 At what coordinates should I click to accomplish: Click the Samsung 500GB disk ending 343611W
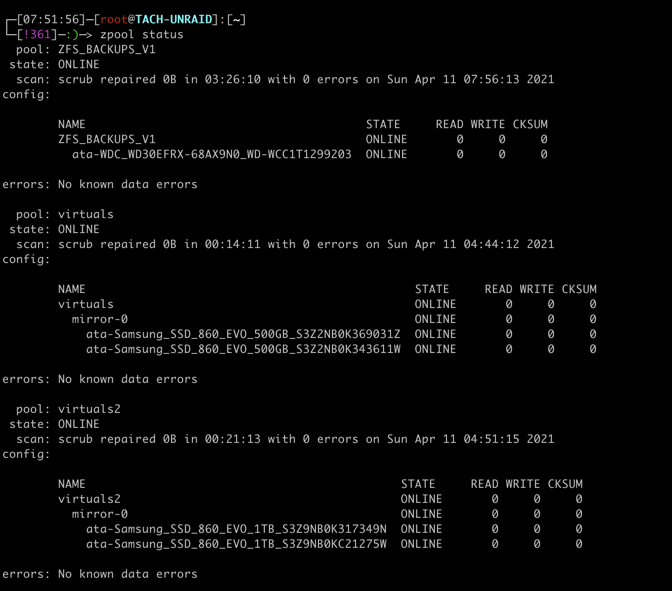click(243, 349)
